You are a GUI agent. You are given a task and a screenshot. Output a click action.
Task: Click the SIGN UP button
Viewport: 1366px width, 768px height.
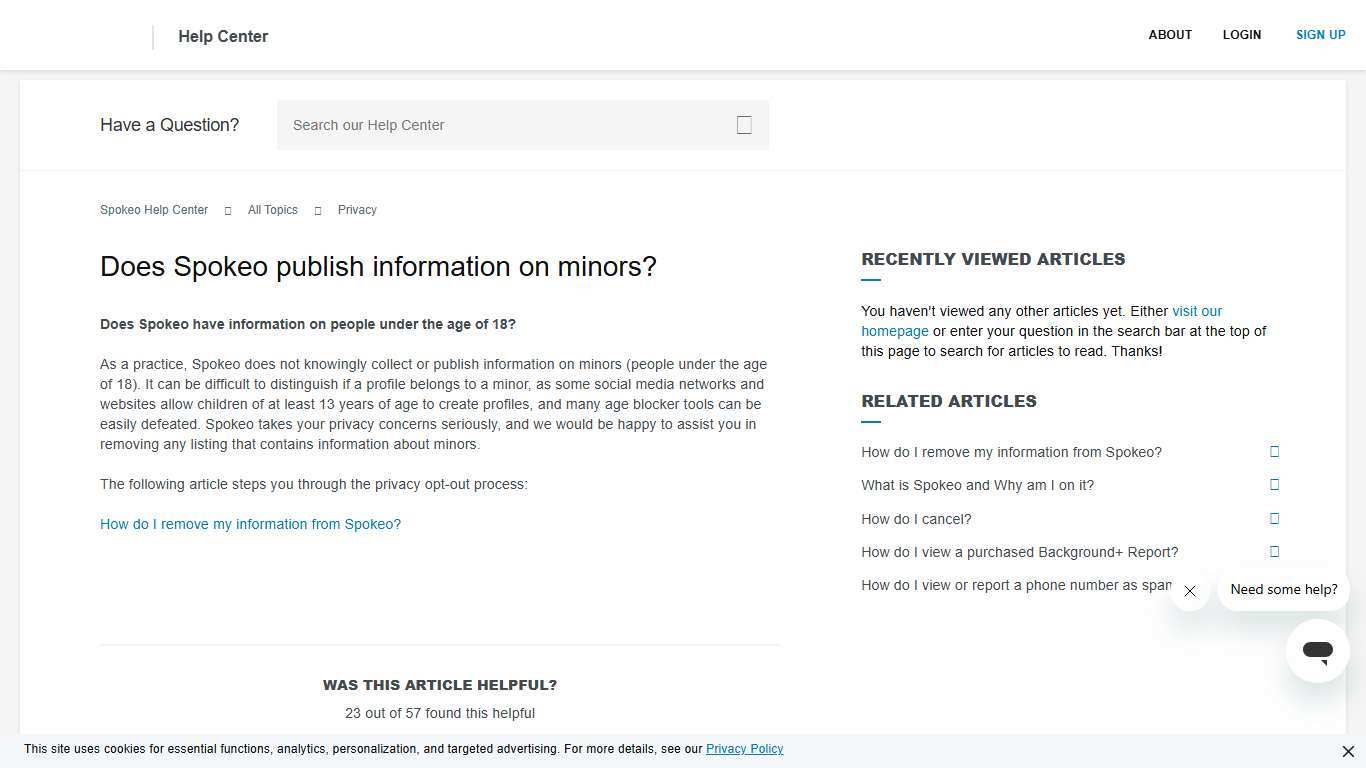[1320, 34]
